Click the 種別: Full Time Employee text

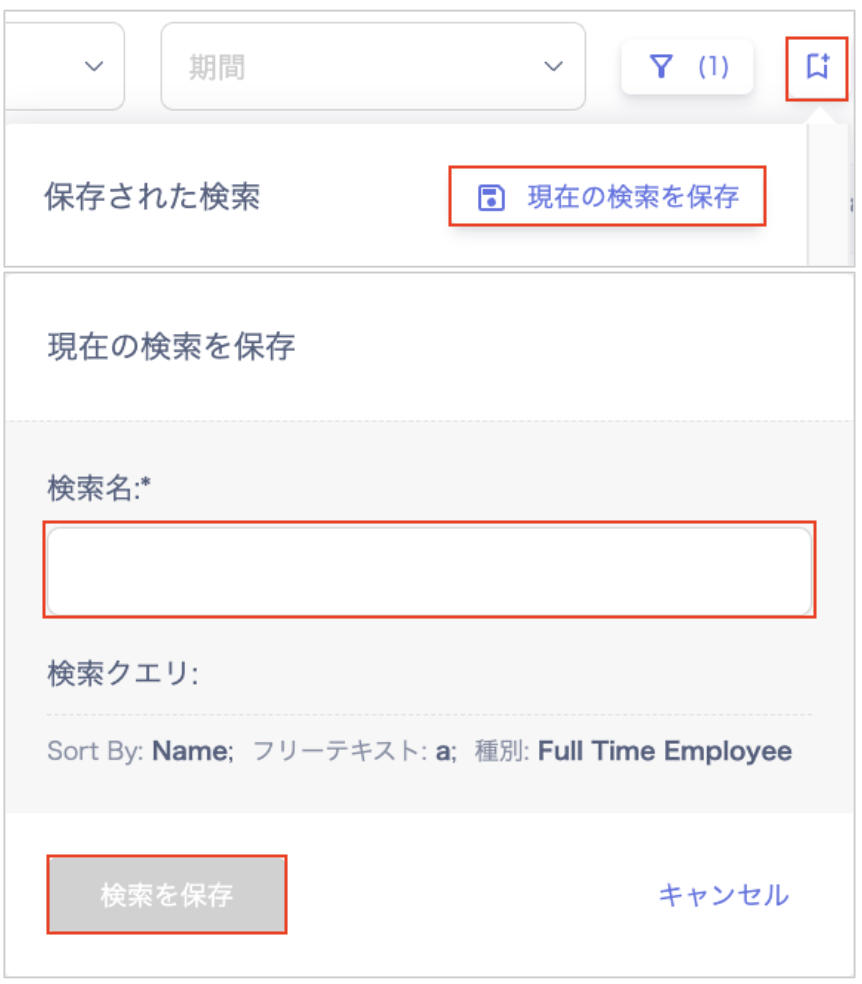pos(633,751)
